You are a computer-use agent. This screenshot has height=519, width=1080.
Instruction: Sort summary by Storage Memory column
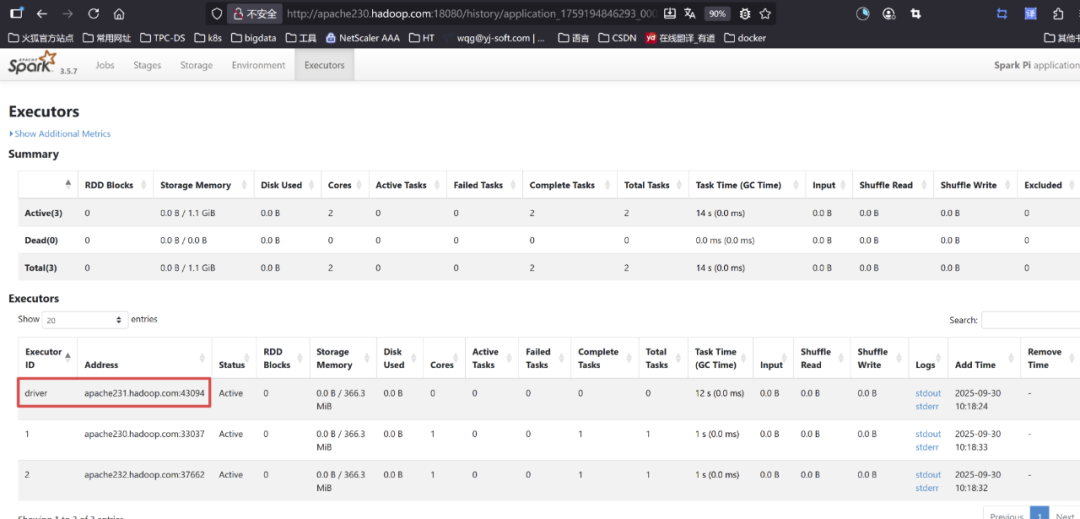[204, 185]
